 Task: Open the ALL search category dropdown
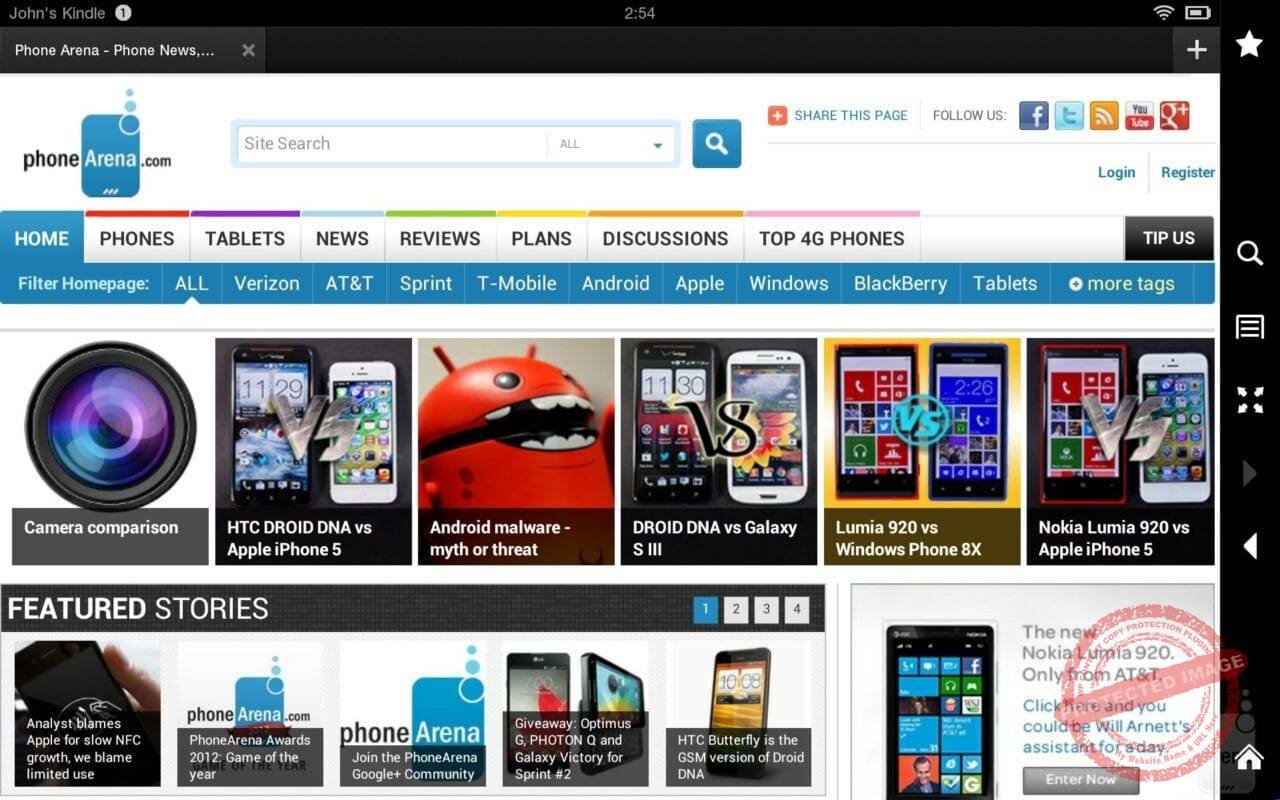(612, 144)
